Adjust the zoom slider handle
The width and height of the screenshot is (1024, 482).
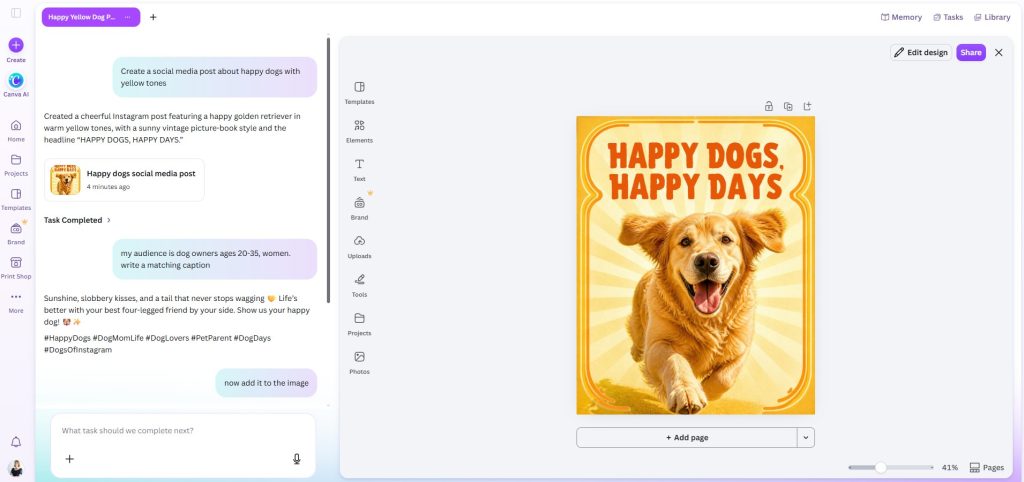[880, 468]
